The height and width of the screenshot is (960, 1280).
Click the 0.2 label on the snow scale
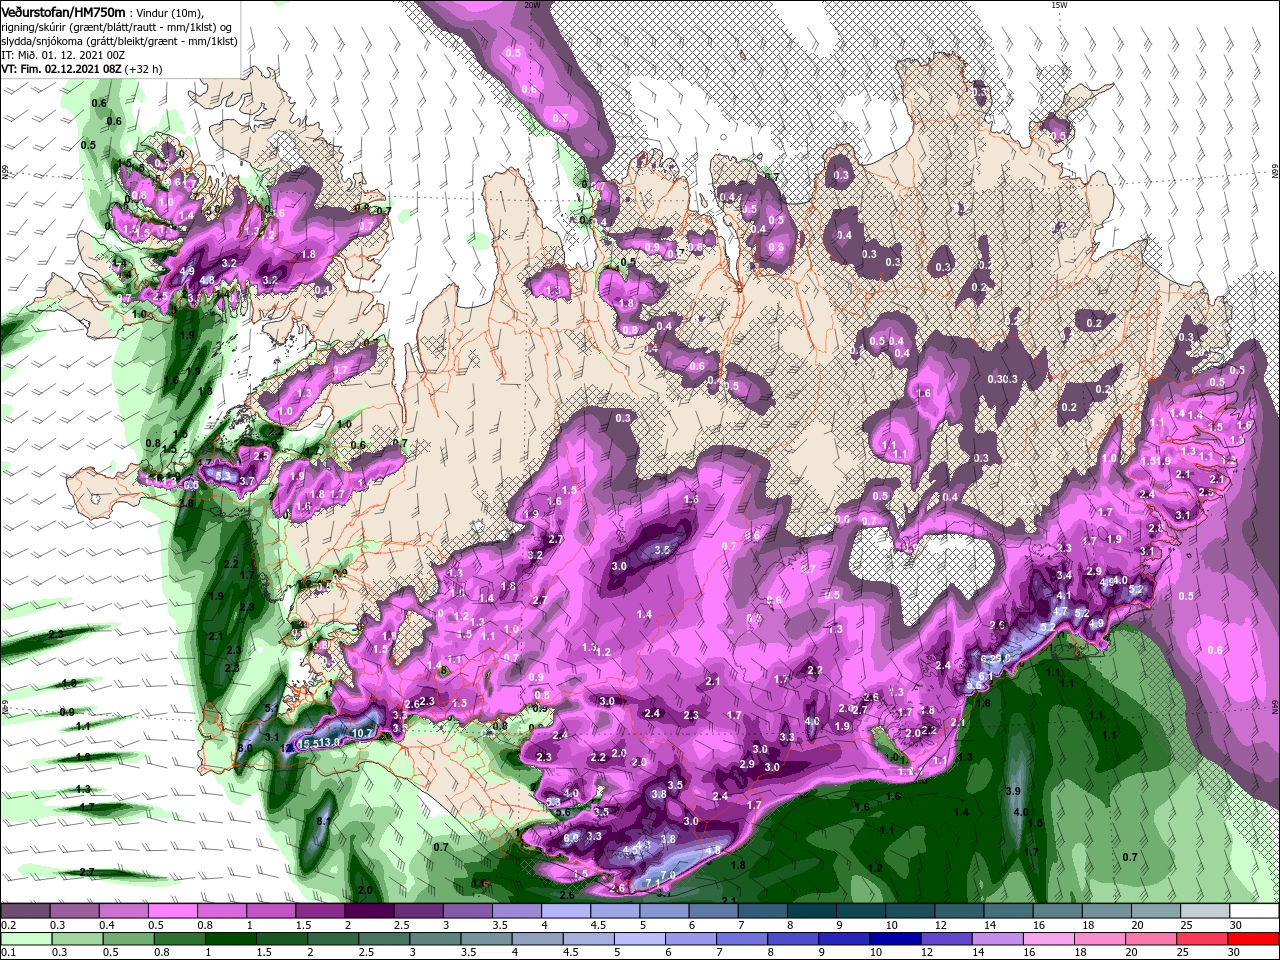click(8, 925)
